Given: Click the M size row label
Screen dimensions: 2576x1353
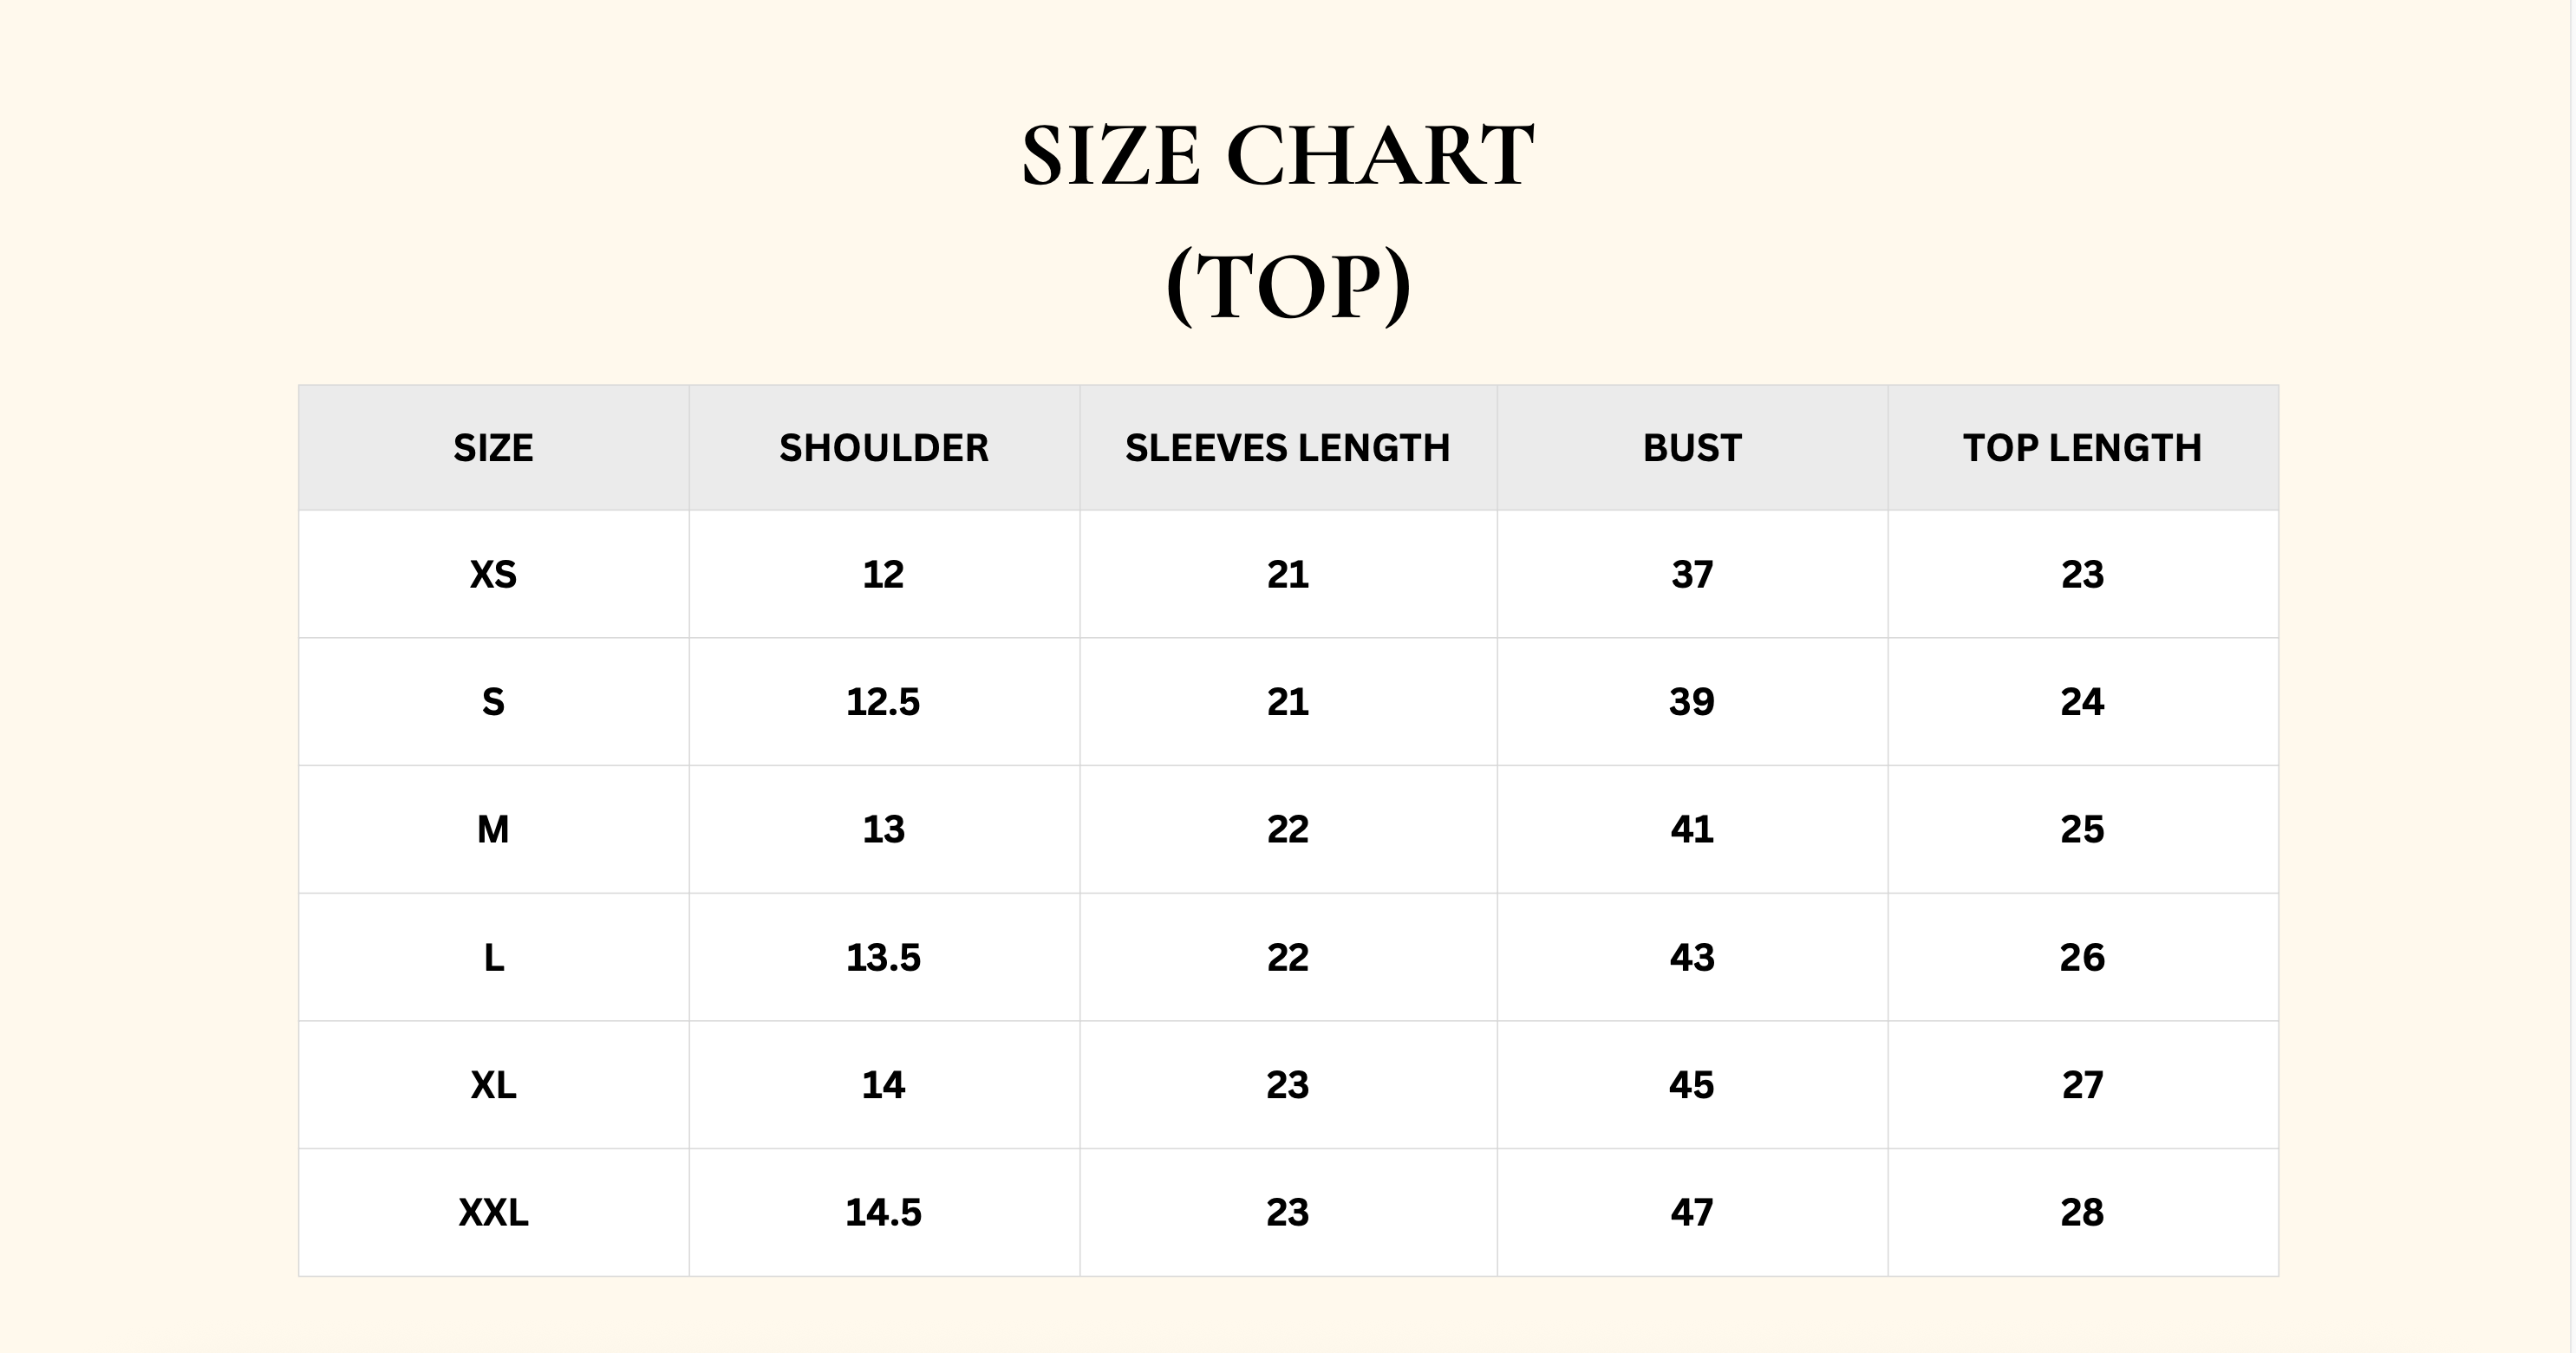Looking at the screenshot, I should click(x=493, y=829).
